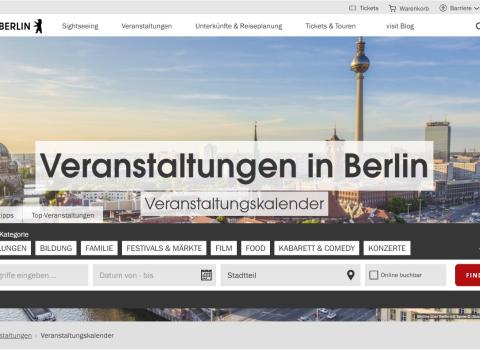The width and height of the screenshot is (480, 360).
Task: Select the BILDUNG category
Action: (x=56, y=248)
